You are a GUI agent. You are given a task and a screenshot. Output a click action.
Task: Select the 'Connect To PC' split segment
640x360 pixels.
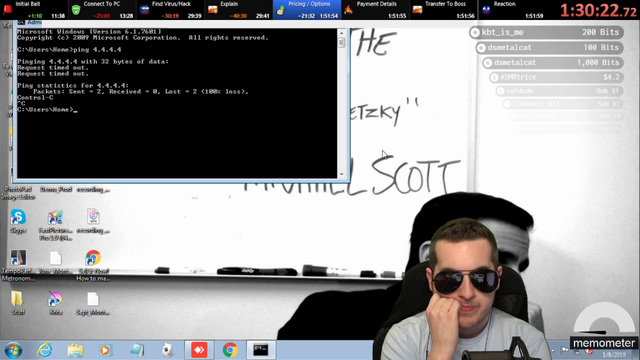(x=102, y=10)
